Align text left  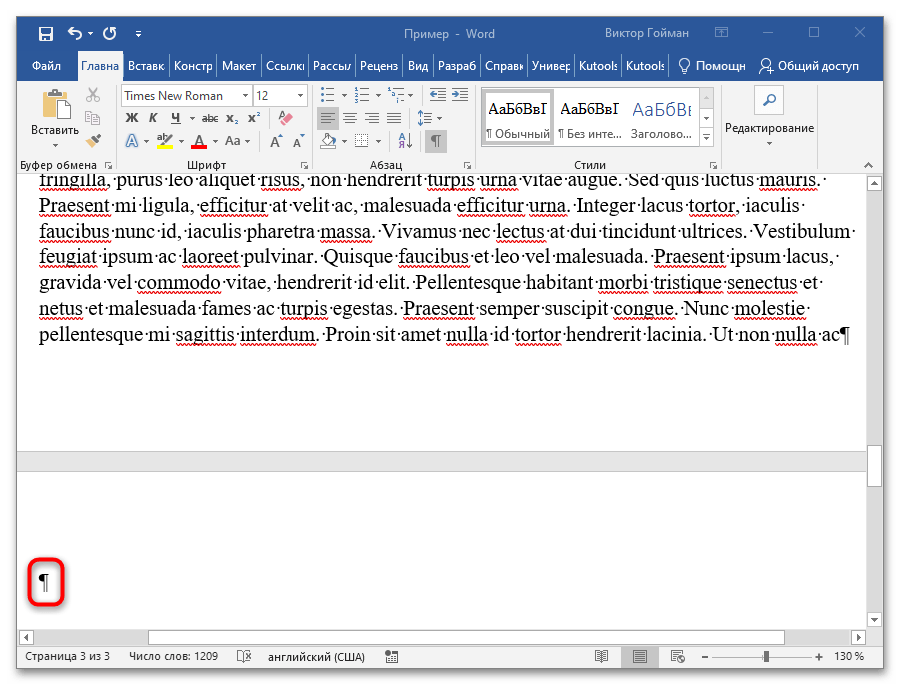coord(328,118)
